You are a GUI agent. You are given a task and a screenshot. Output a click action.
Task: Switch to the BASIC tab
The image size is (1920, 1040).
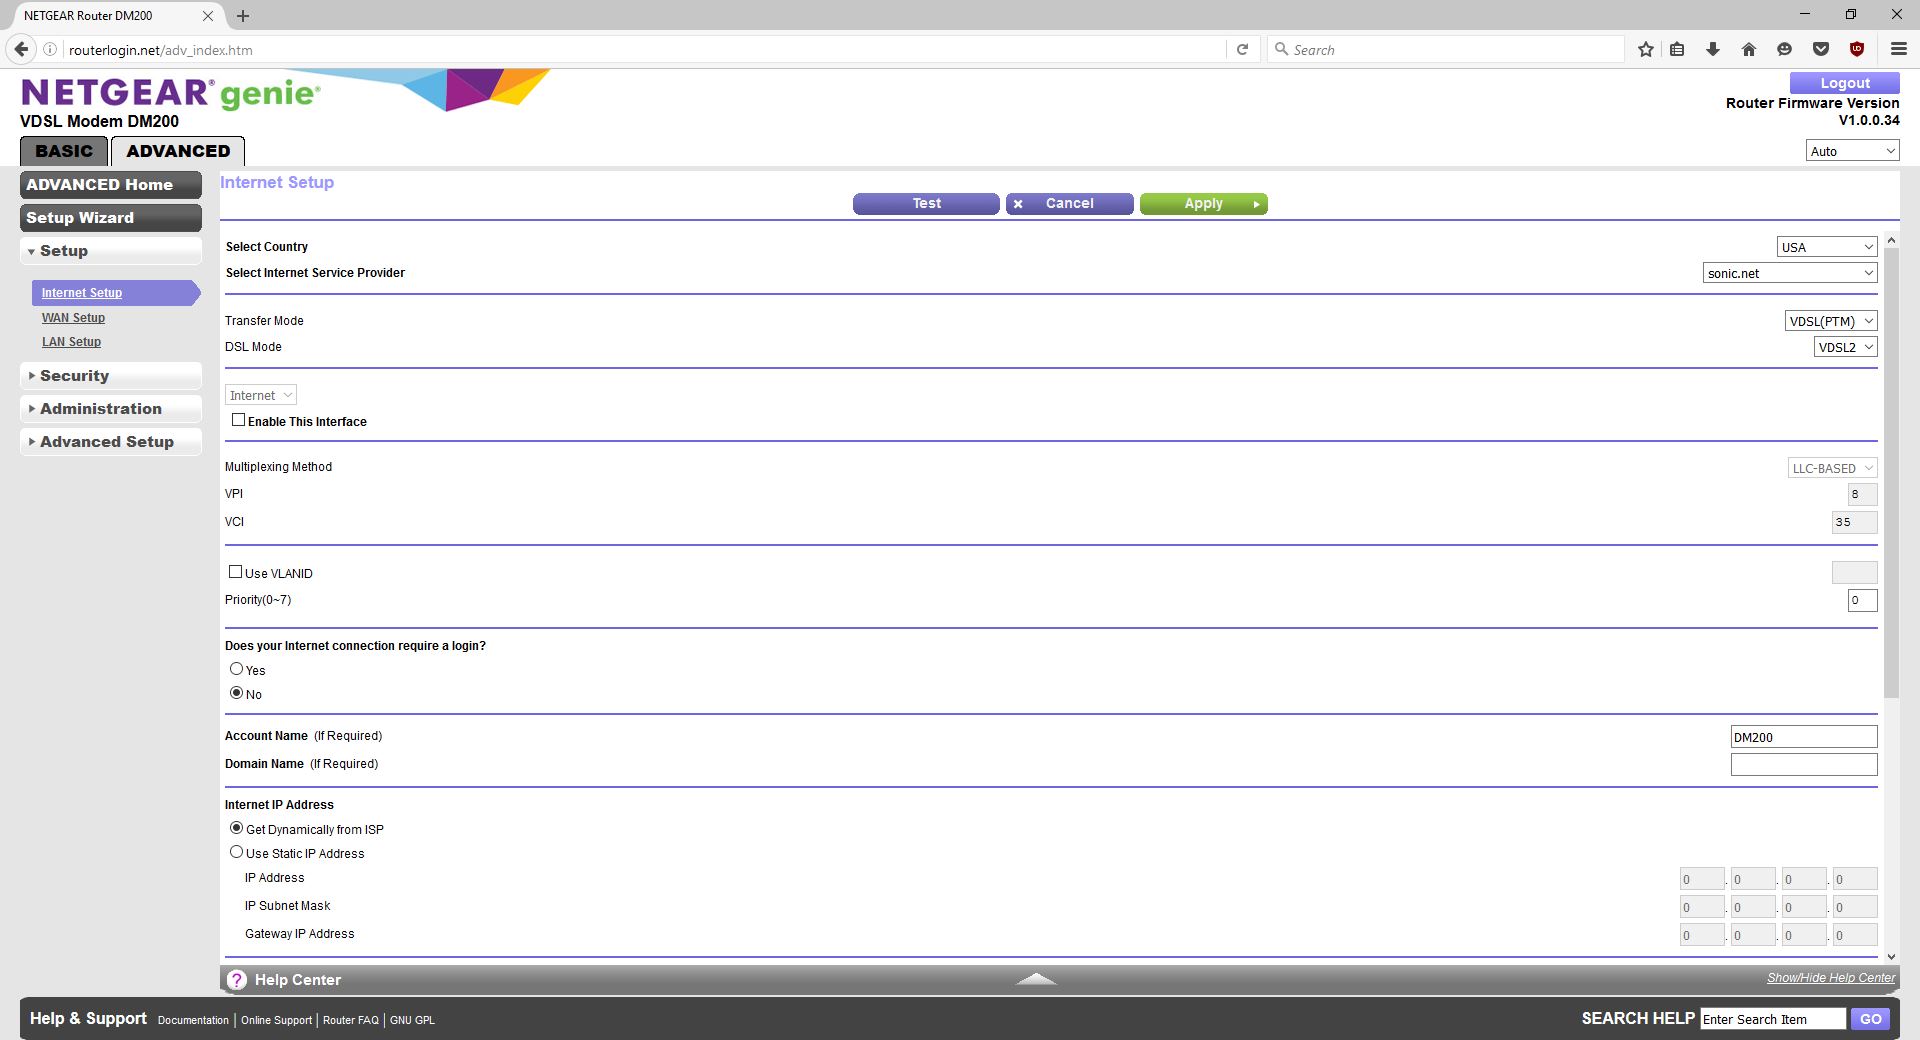pos(64,151)
